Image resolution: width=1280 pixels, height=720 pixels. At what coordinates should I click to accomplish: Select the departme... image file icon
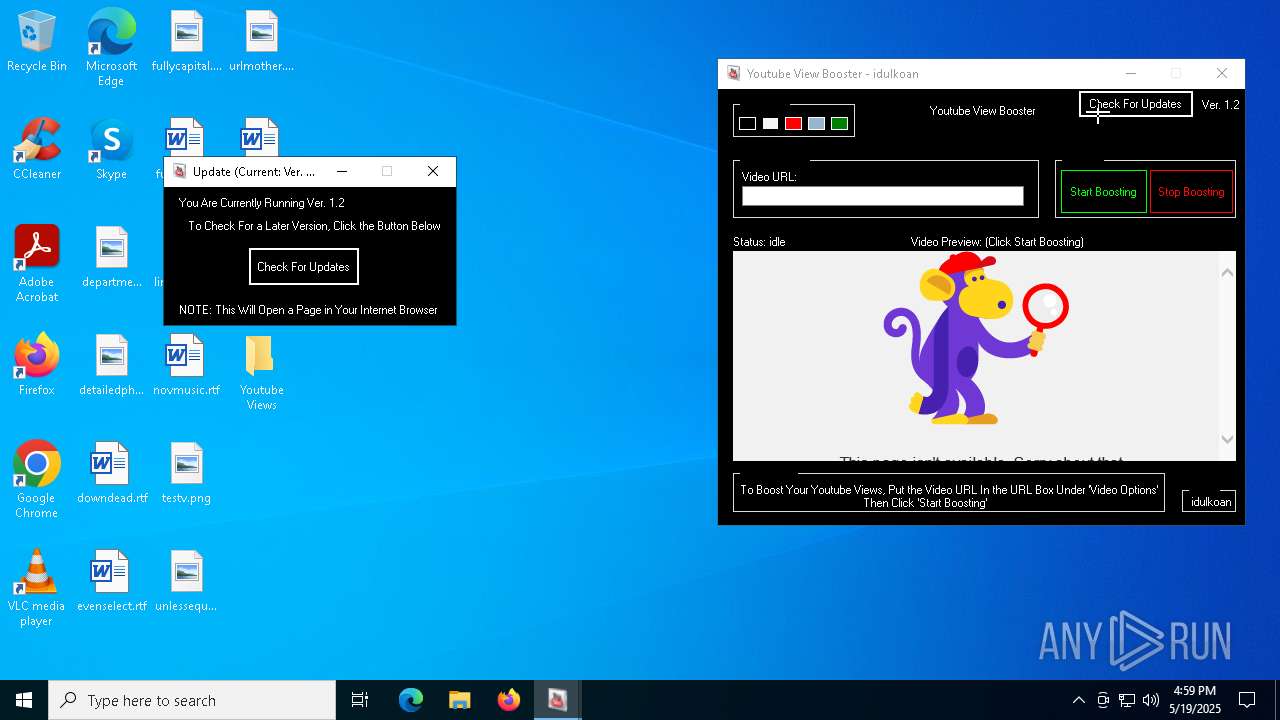click(x=111, y=258)
